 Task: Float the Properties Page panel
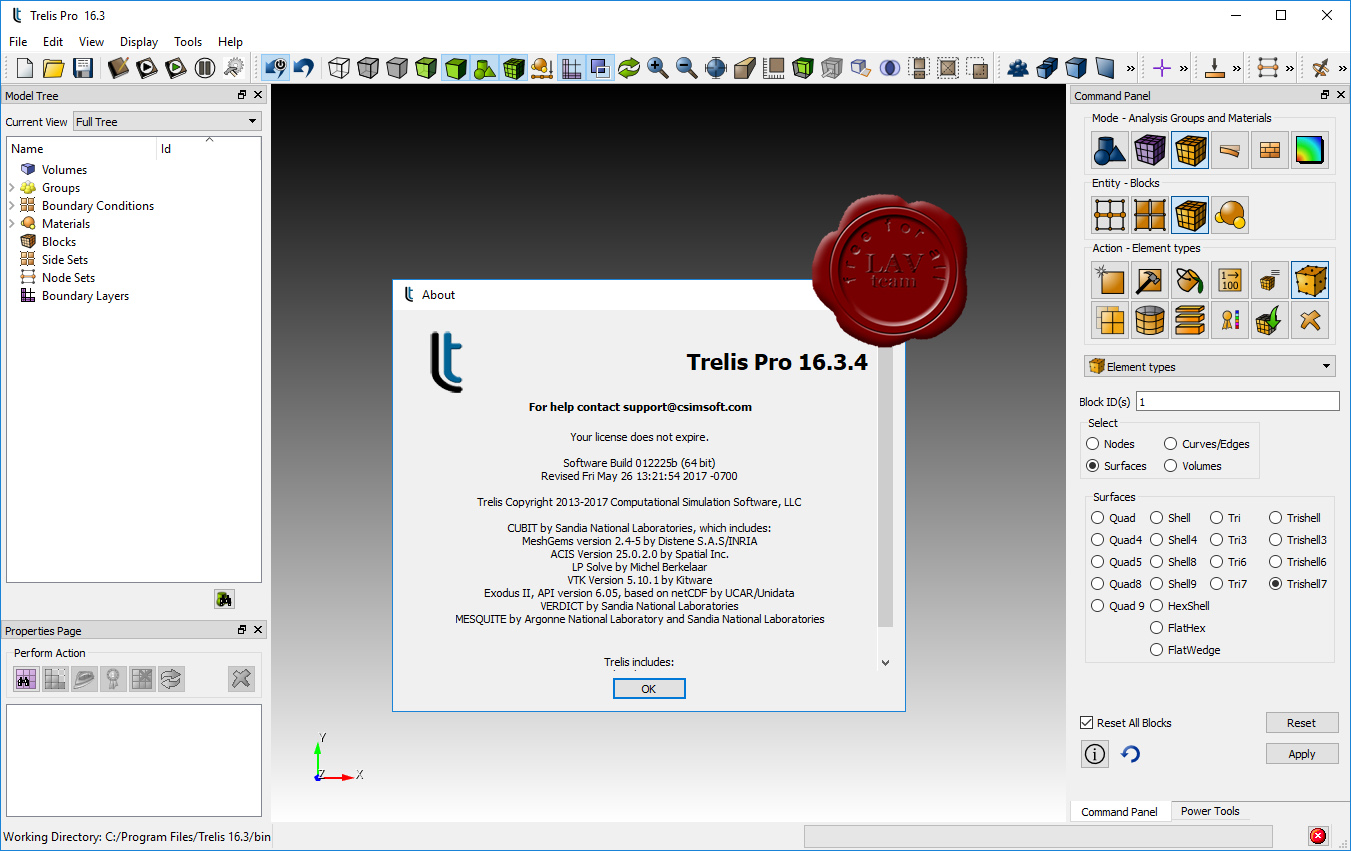(x=242, y=630)
